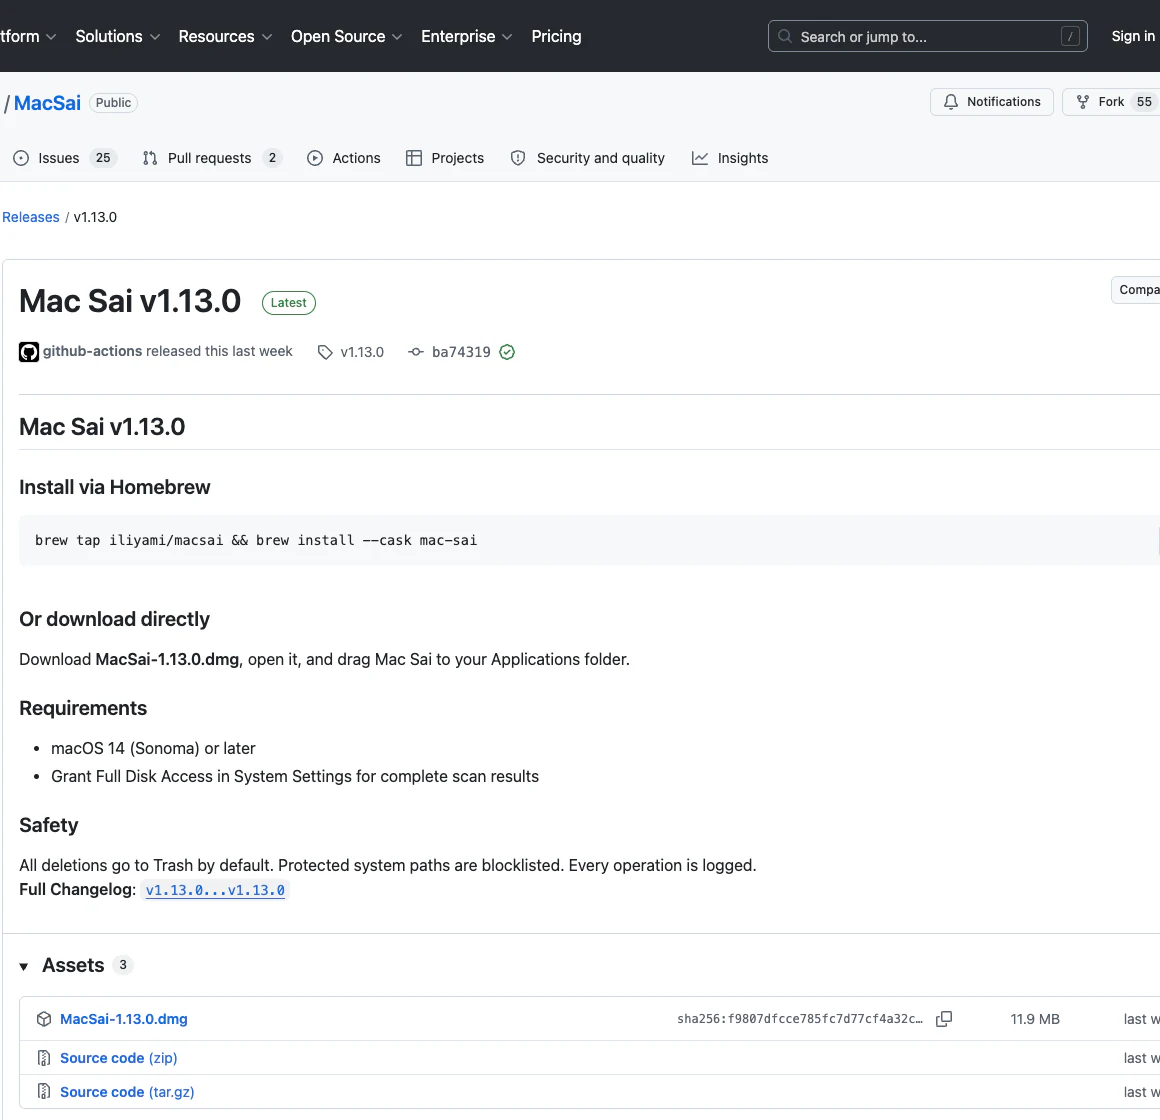
Task: Click the Install via Homebrew heading
Action: pyautogui.click(x=115, y=487)
